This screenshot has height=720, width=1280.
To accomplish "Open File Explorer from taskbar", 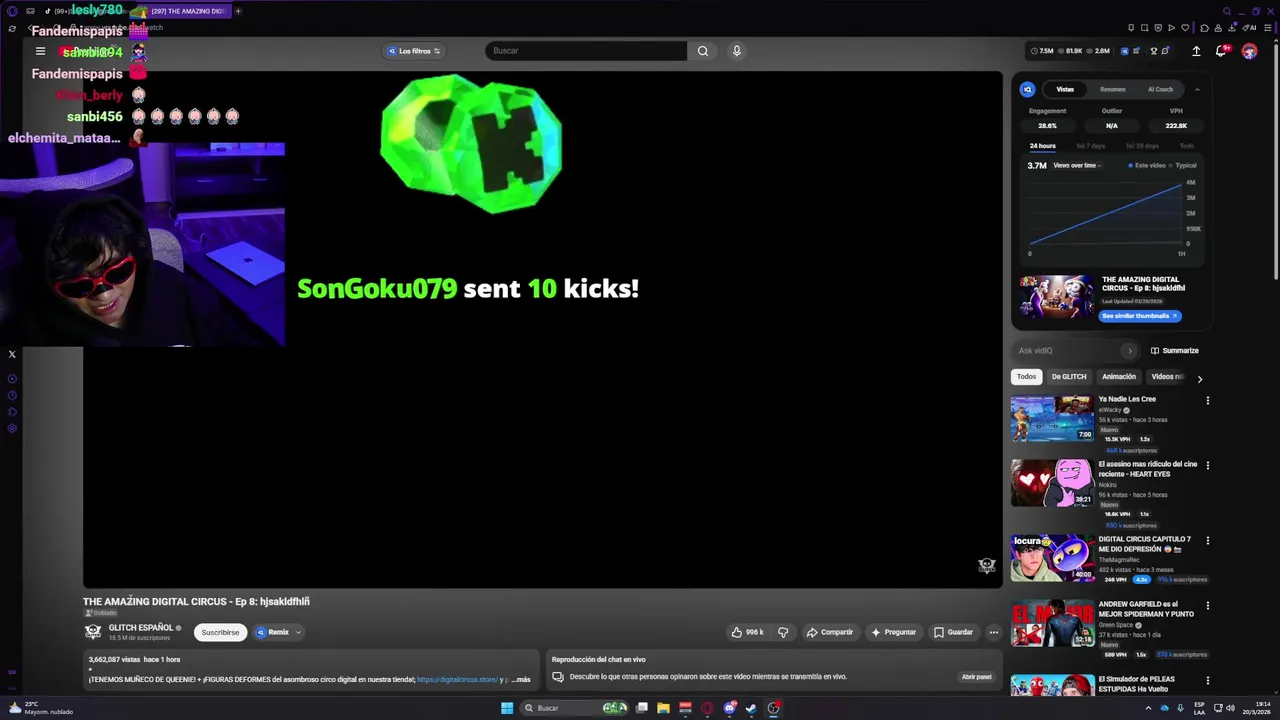I will 663,708.
